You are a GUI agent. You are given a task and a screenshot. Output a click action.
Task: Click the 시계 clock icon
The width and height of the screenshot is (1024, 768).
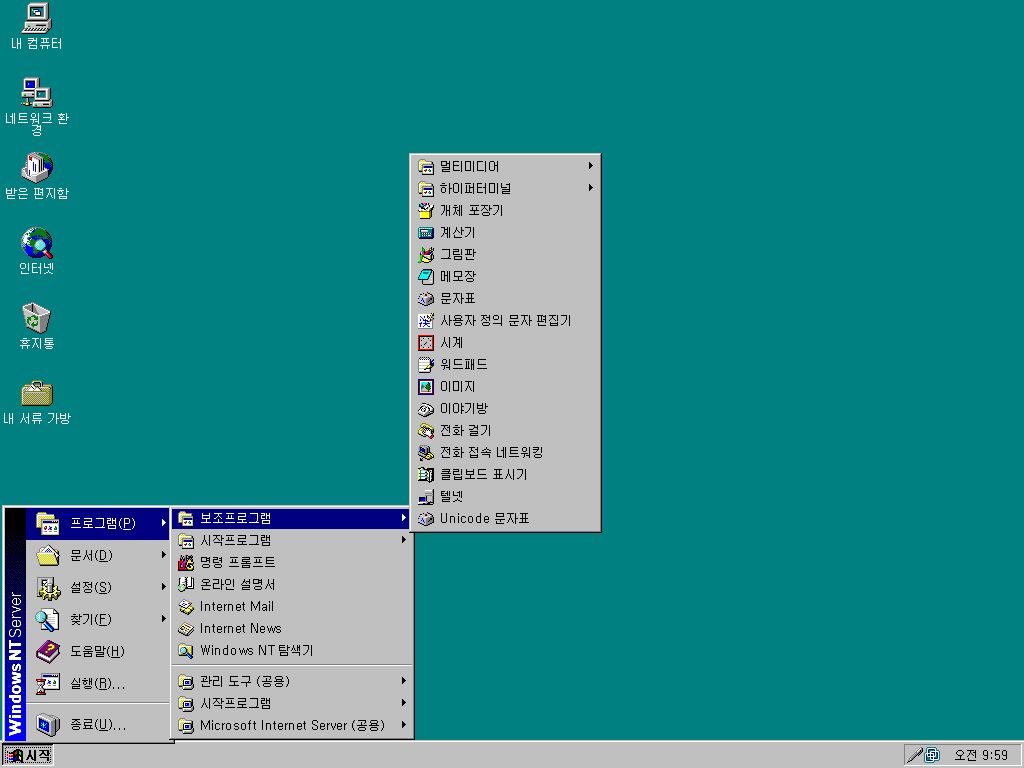tap(426, 342)
